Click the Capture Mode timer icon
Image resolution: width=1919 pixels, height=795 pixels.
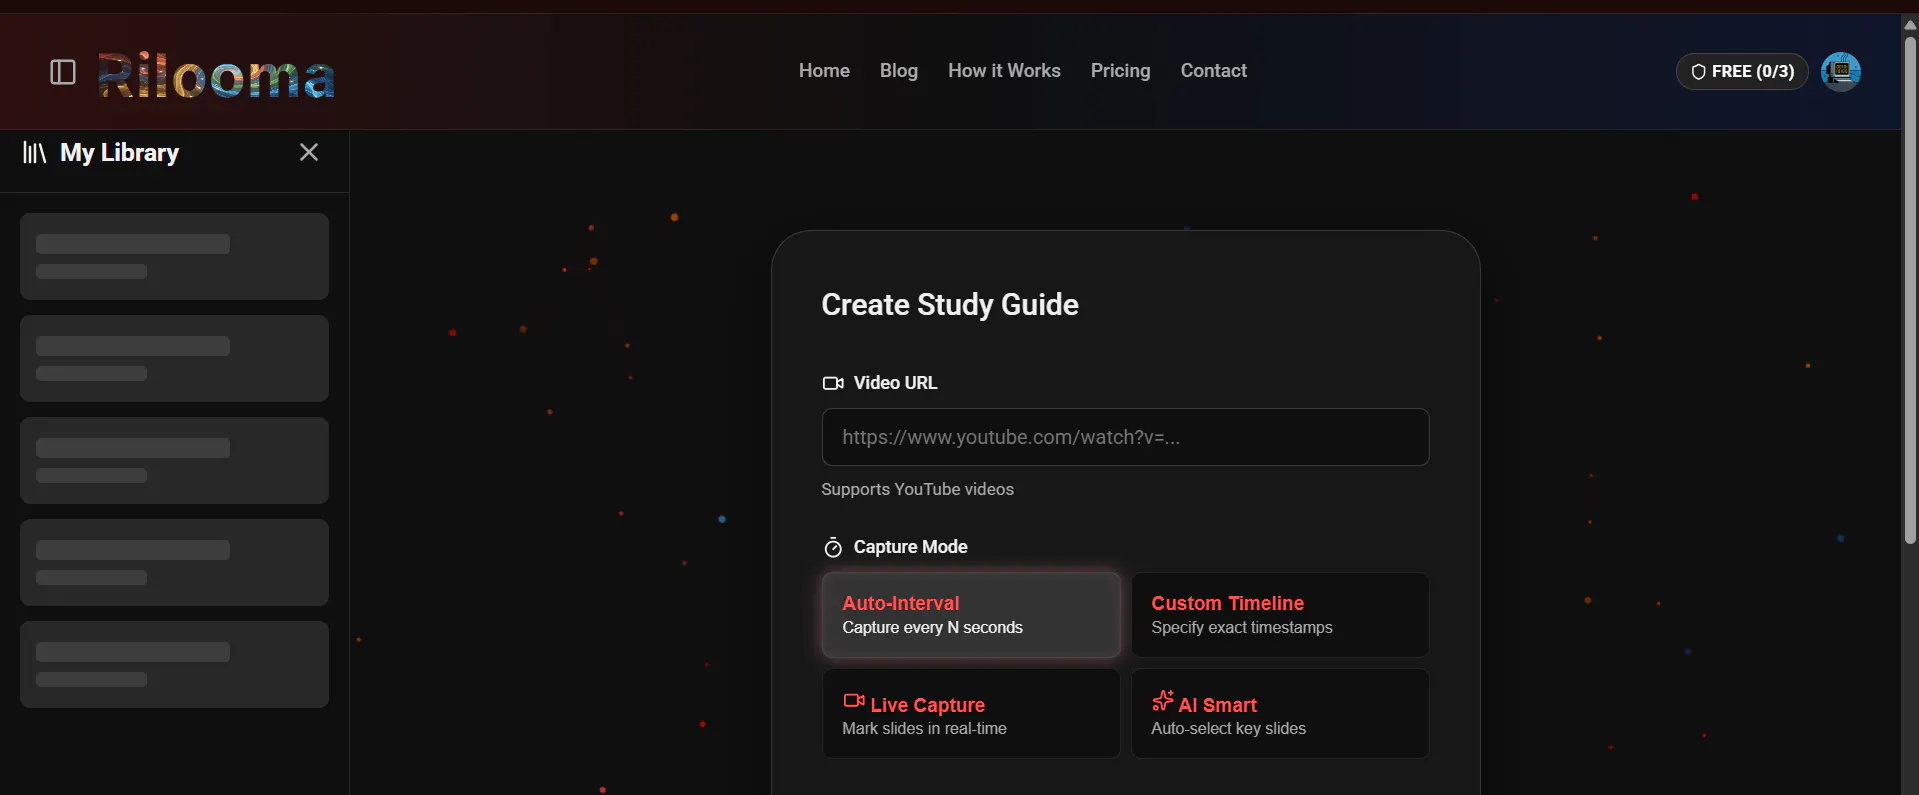[833, 547]
